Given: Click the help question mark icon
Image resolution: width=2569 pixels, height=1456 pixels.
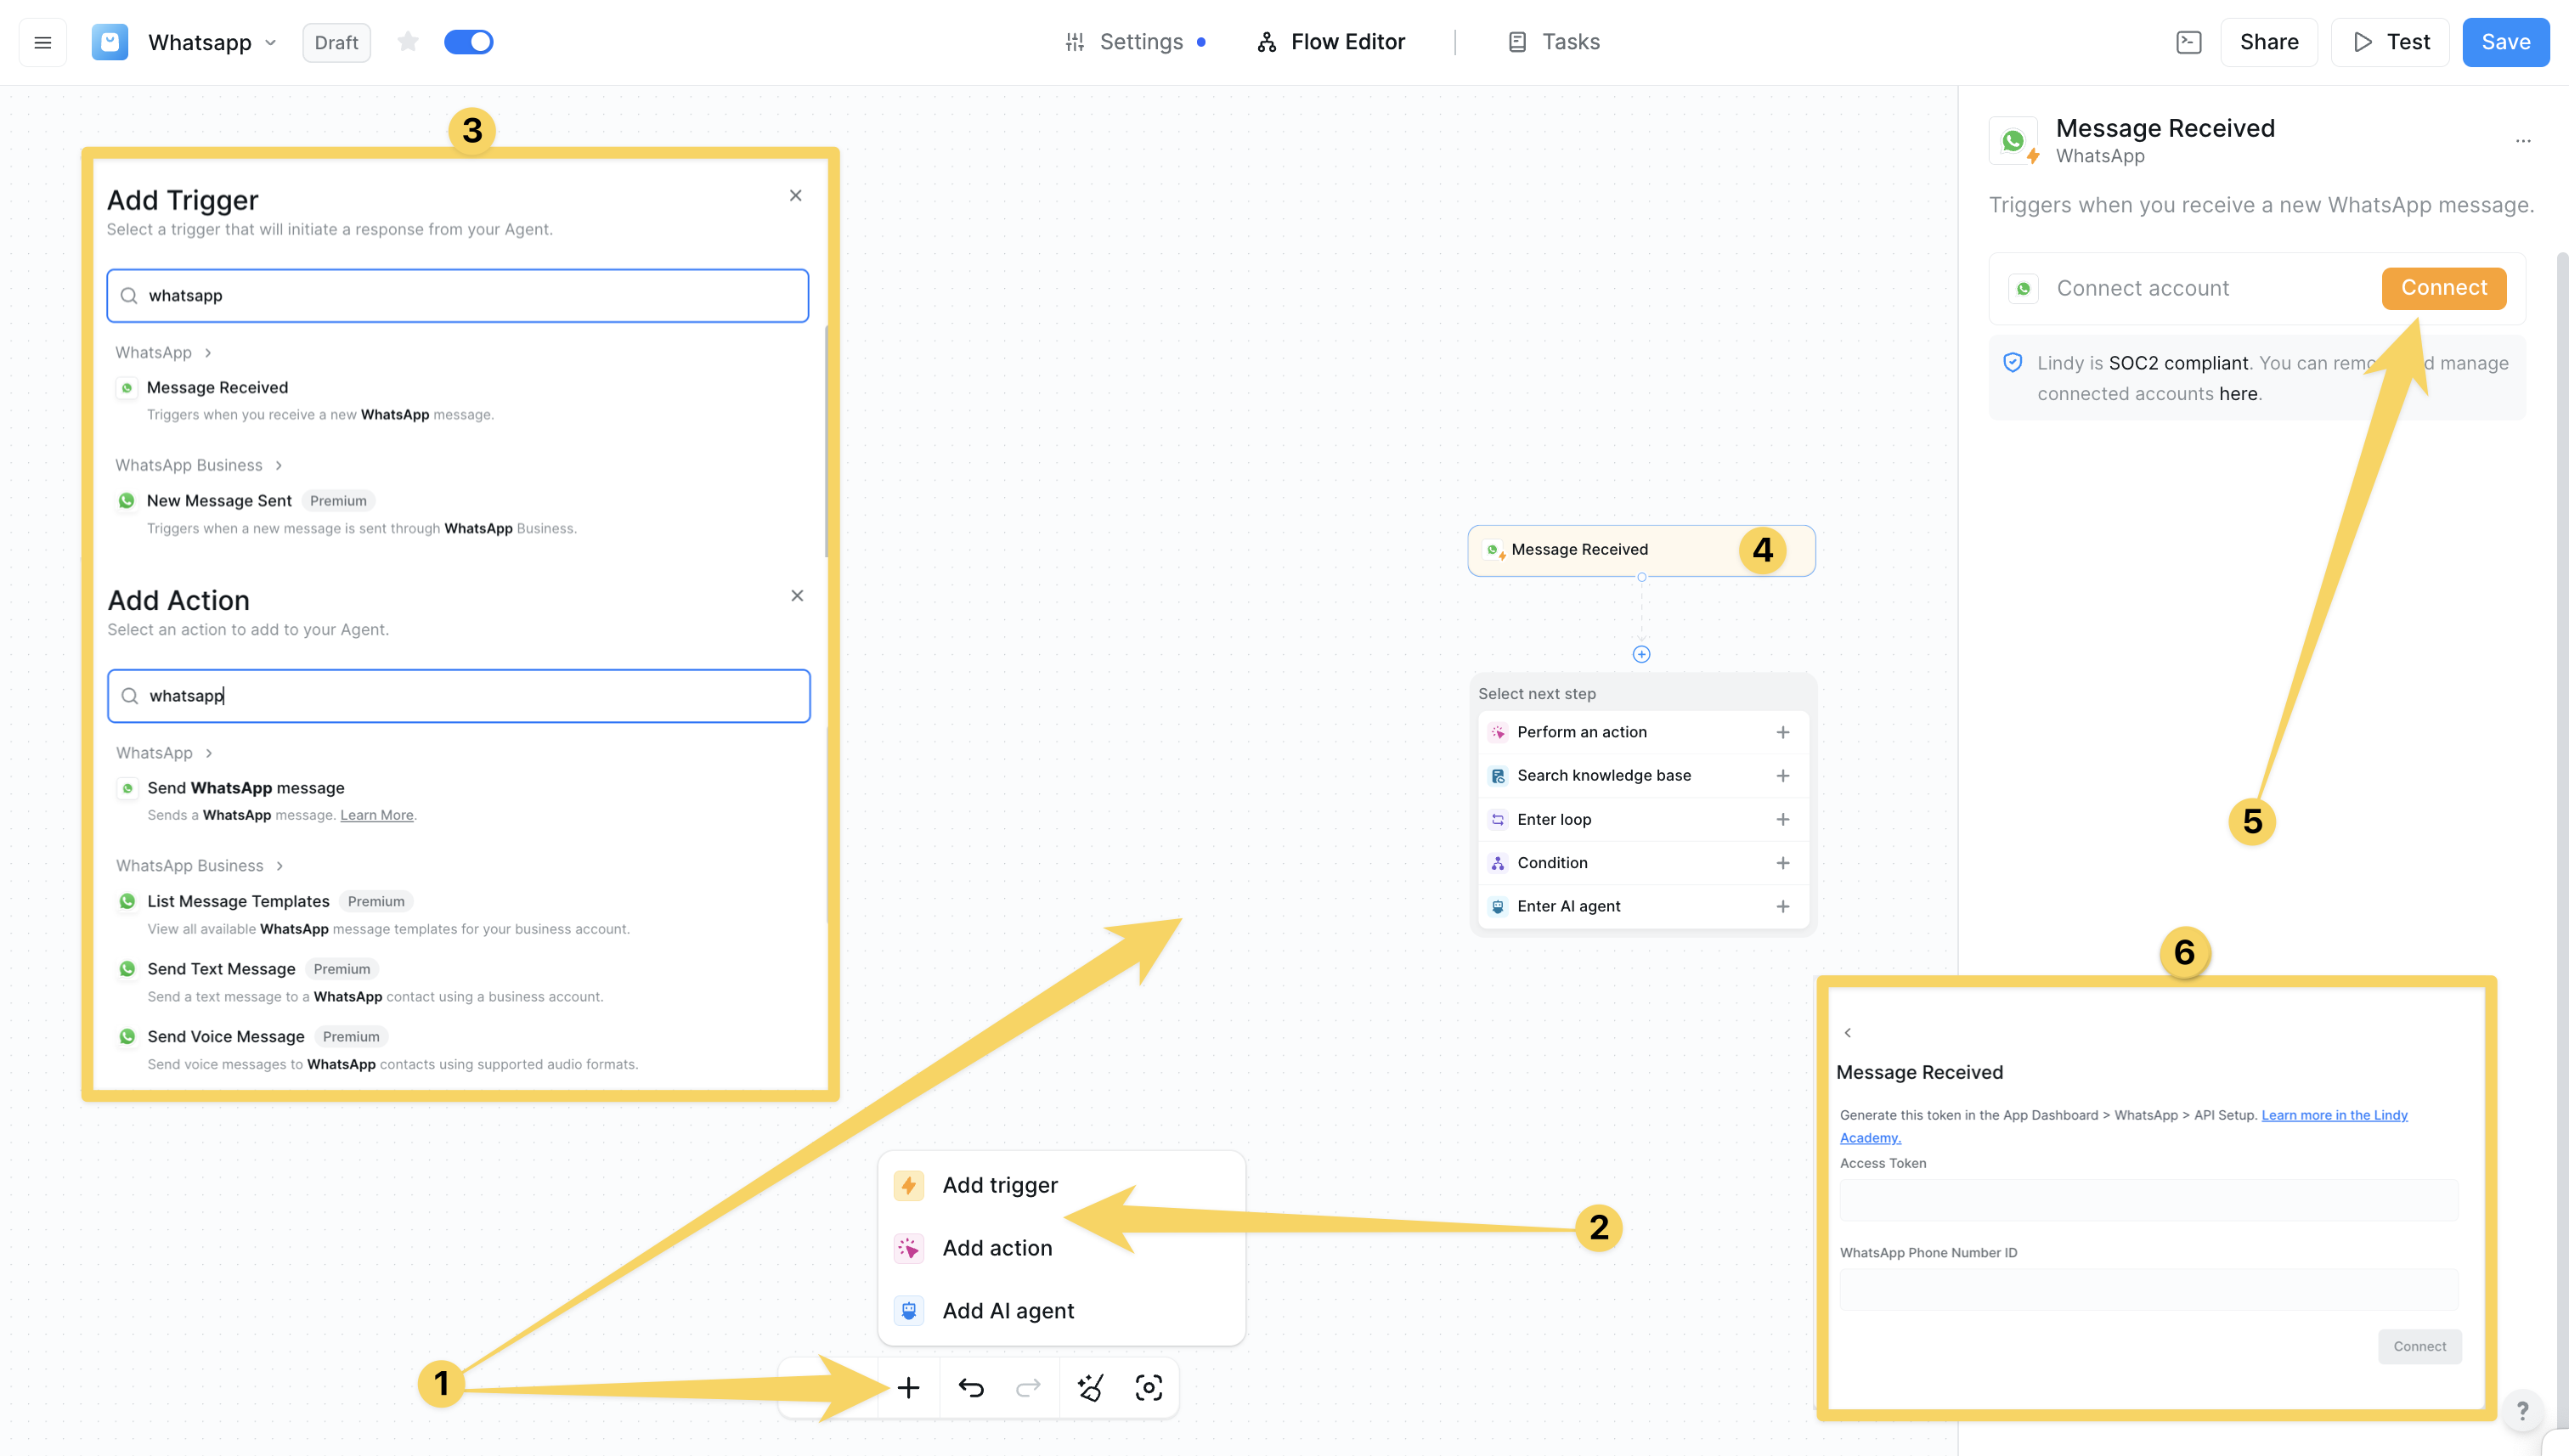Looking at the screenshot, I should coord(2522,1410).
